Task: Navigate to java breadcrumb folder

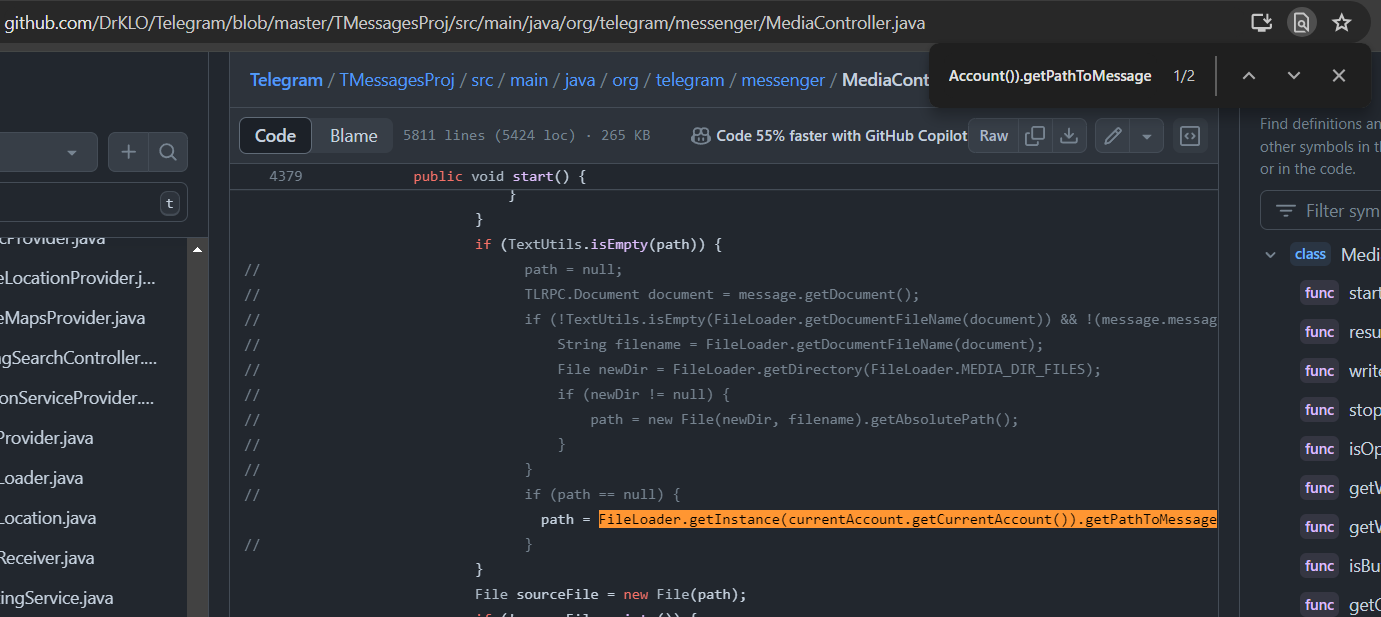Action: pos(580,80)
